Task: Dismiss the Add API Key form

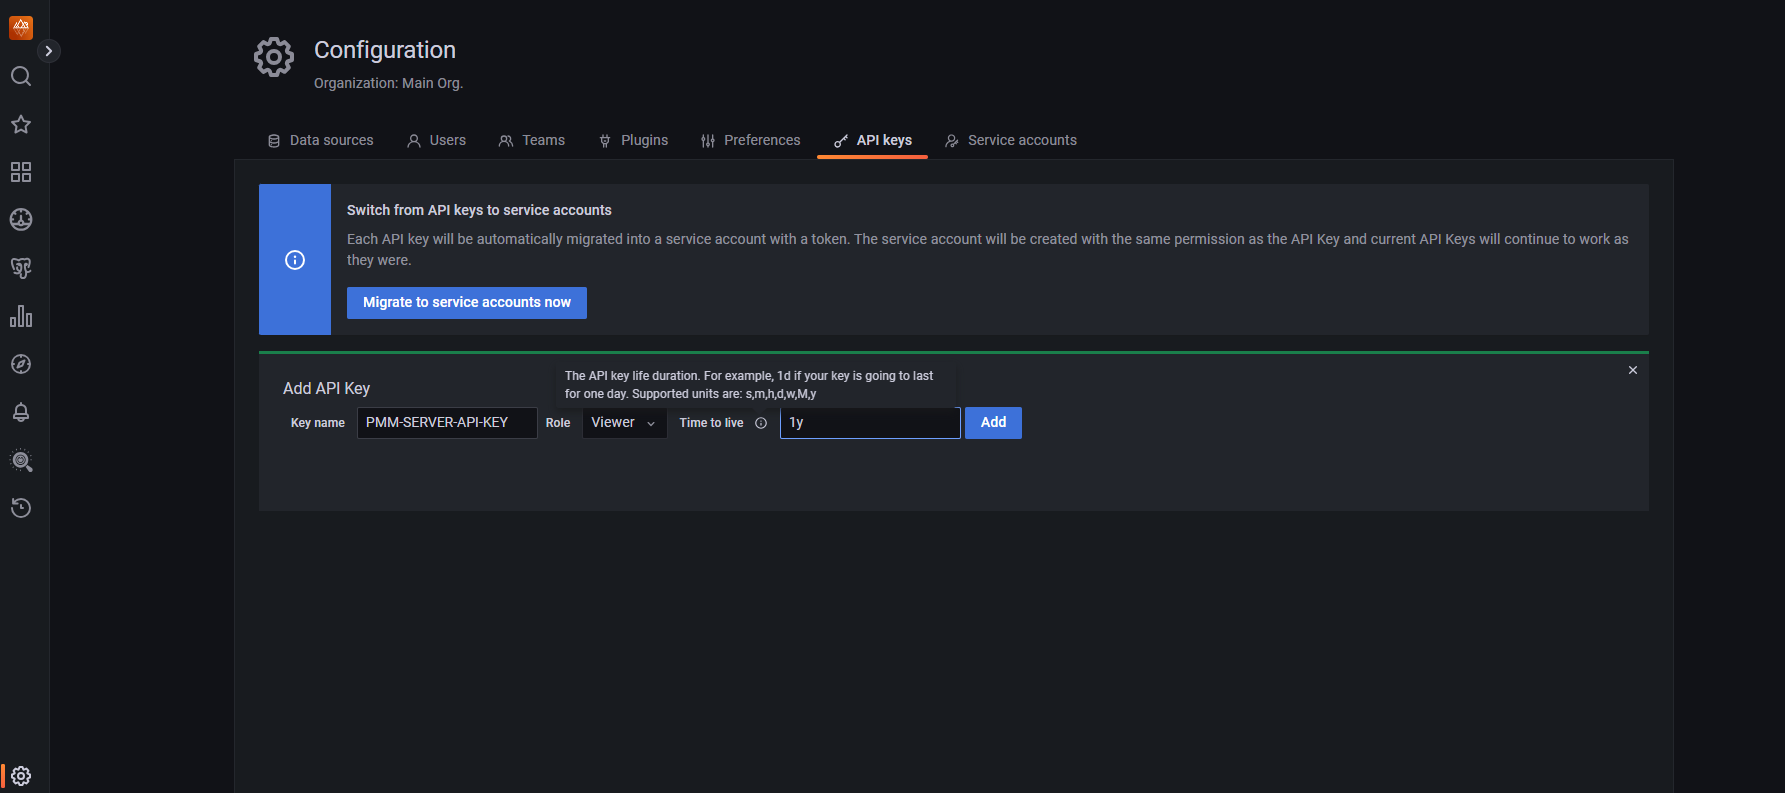Action: (x=1632, y=369)
